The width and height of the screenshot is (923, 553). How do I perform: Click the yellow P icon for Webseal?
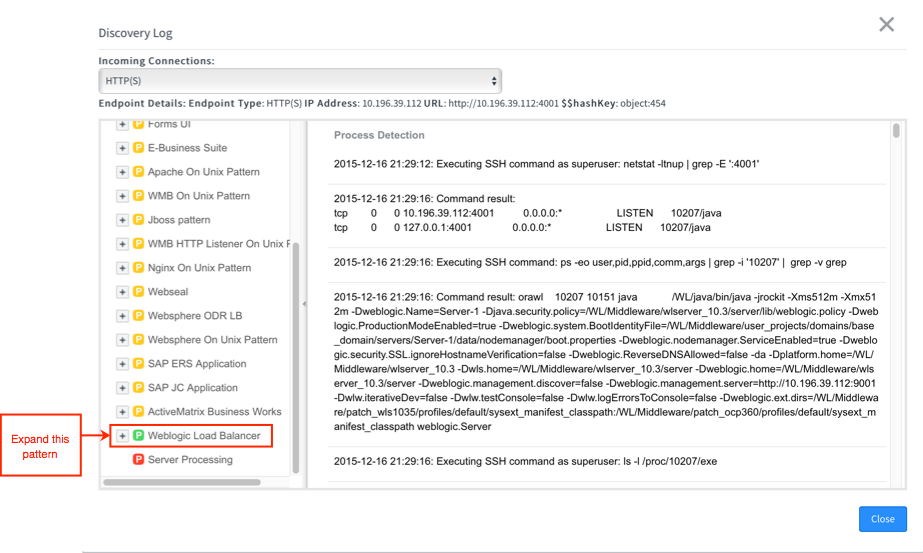138,292
